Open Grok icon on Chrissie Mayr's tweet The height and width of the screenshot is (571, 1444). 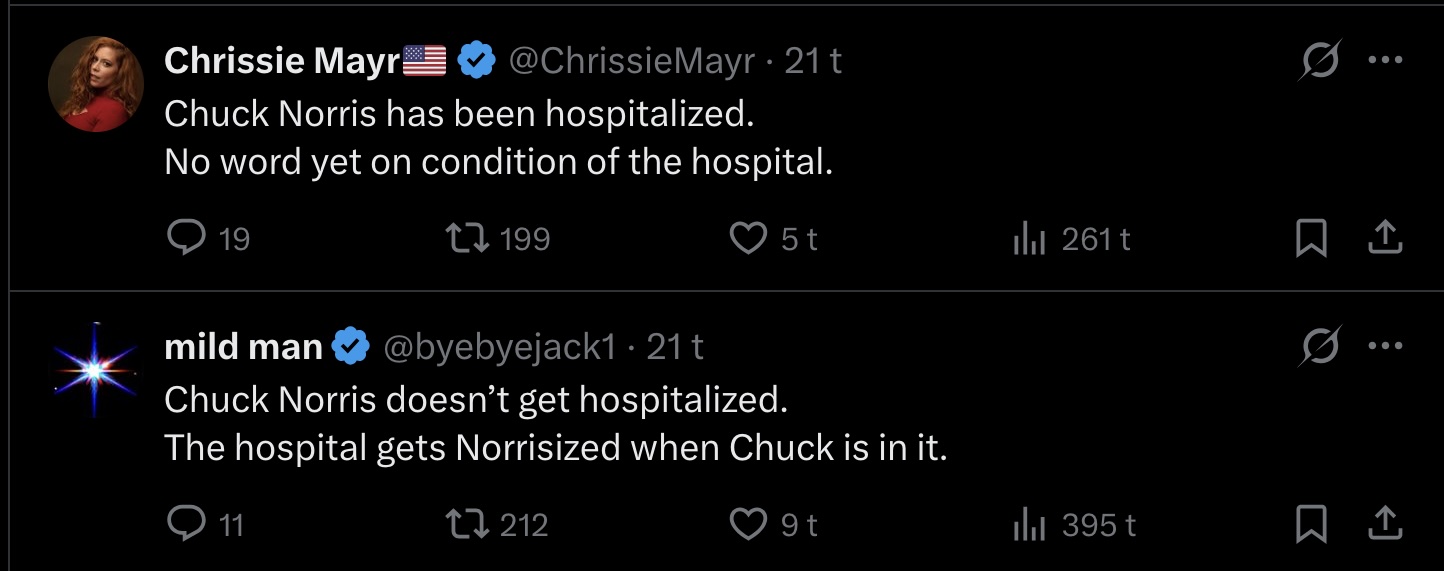pos(1320,62)
